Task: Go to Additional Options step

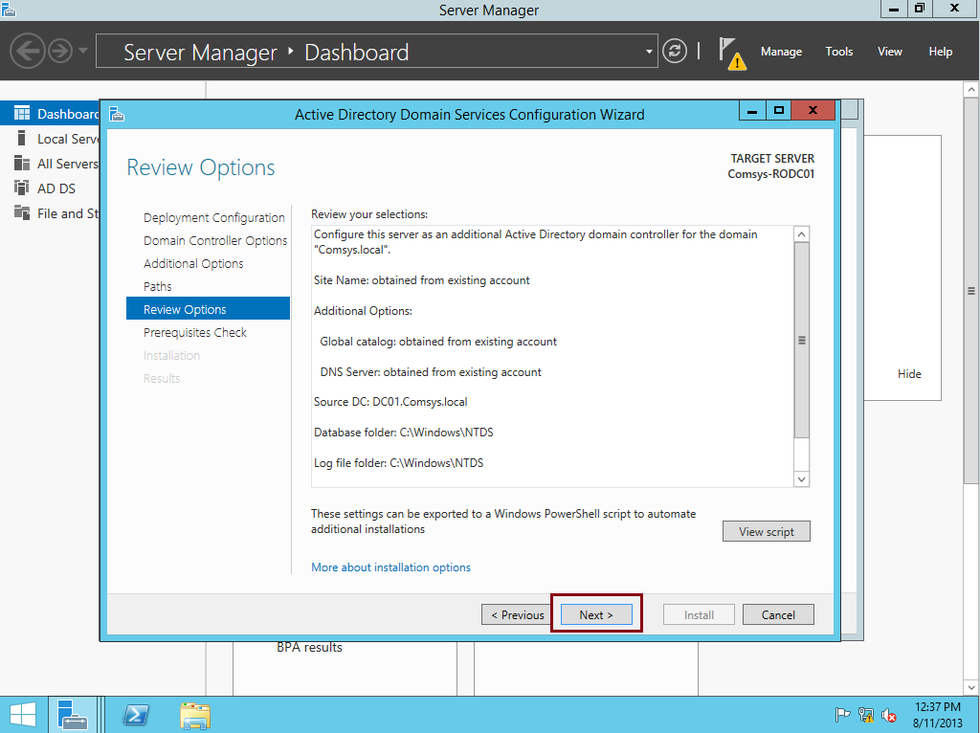Action: [x=193, y=264]
